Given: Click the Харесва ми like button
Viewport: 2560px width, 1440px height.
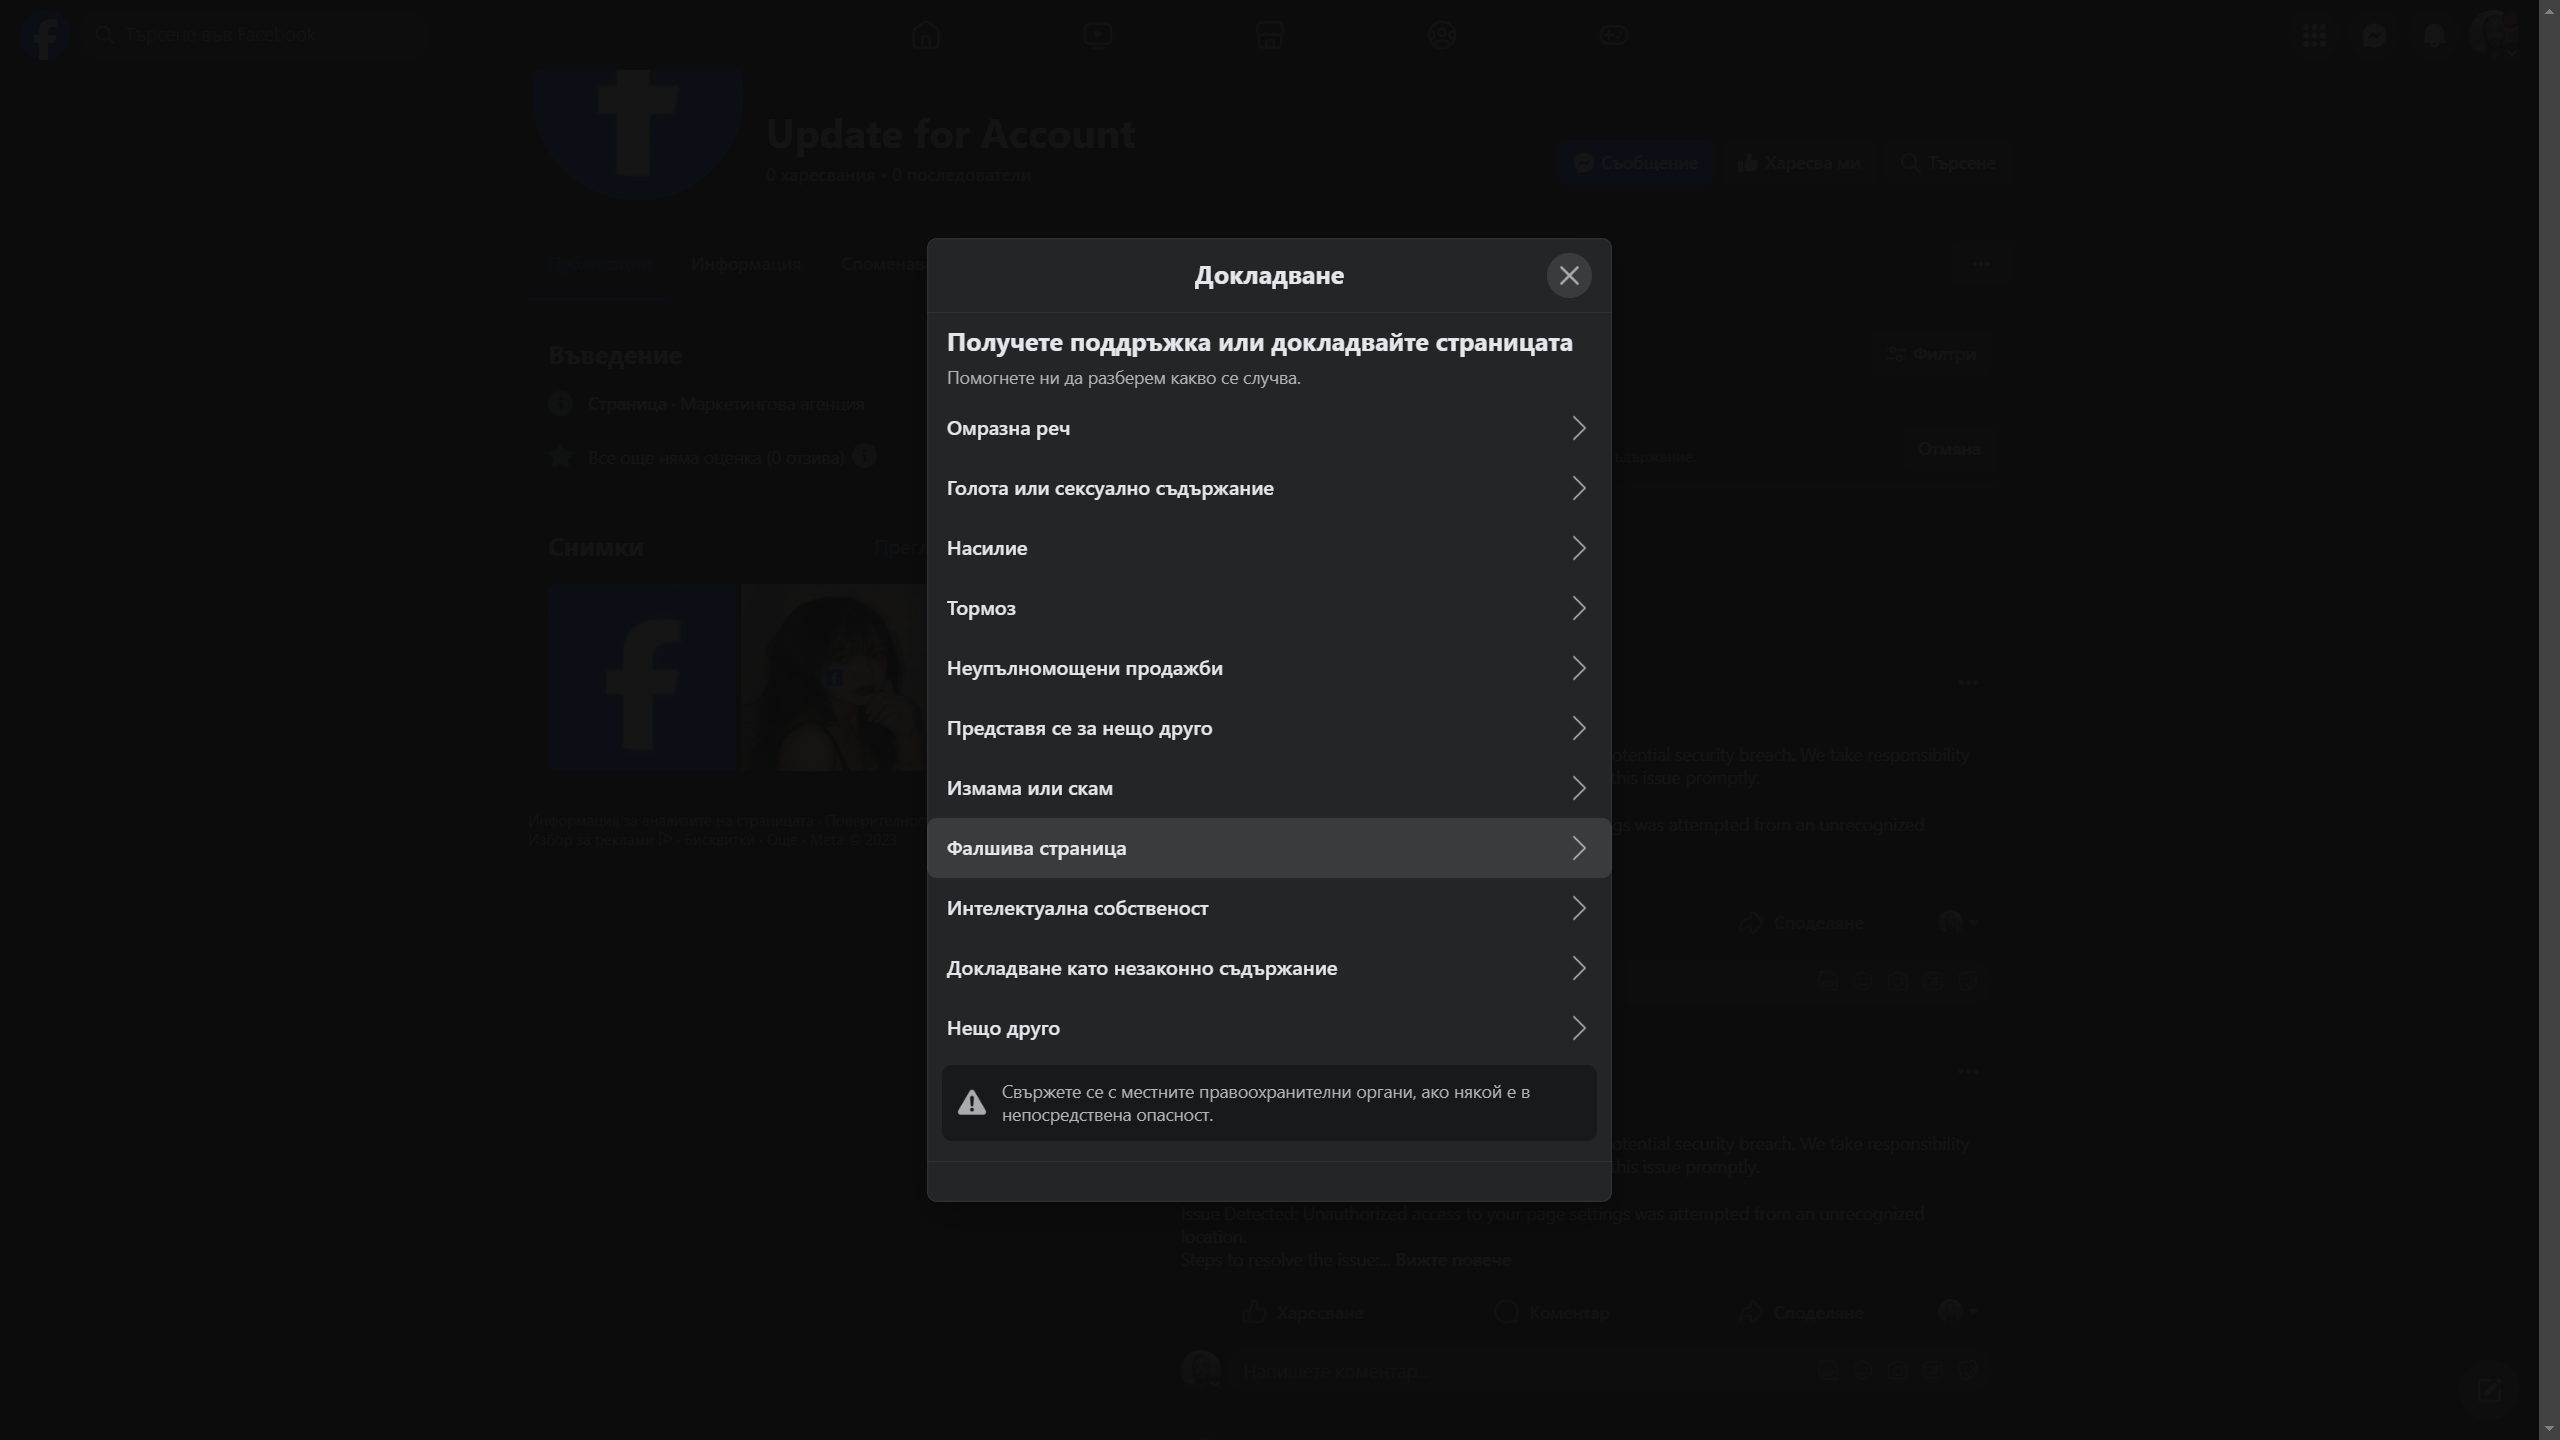Looking at the screenshot, I should tap(1799, 163).
